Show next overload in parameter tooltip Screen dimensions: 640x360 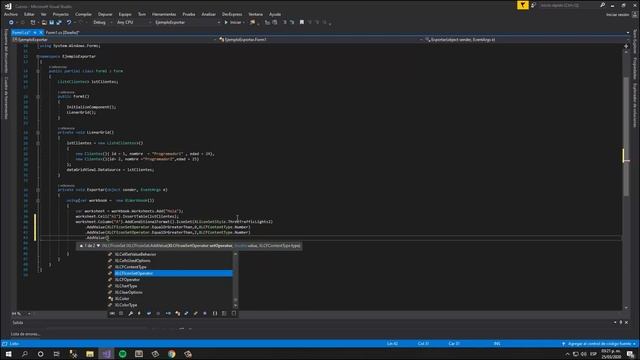pyautogui.click(x=98, y=246)
